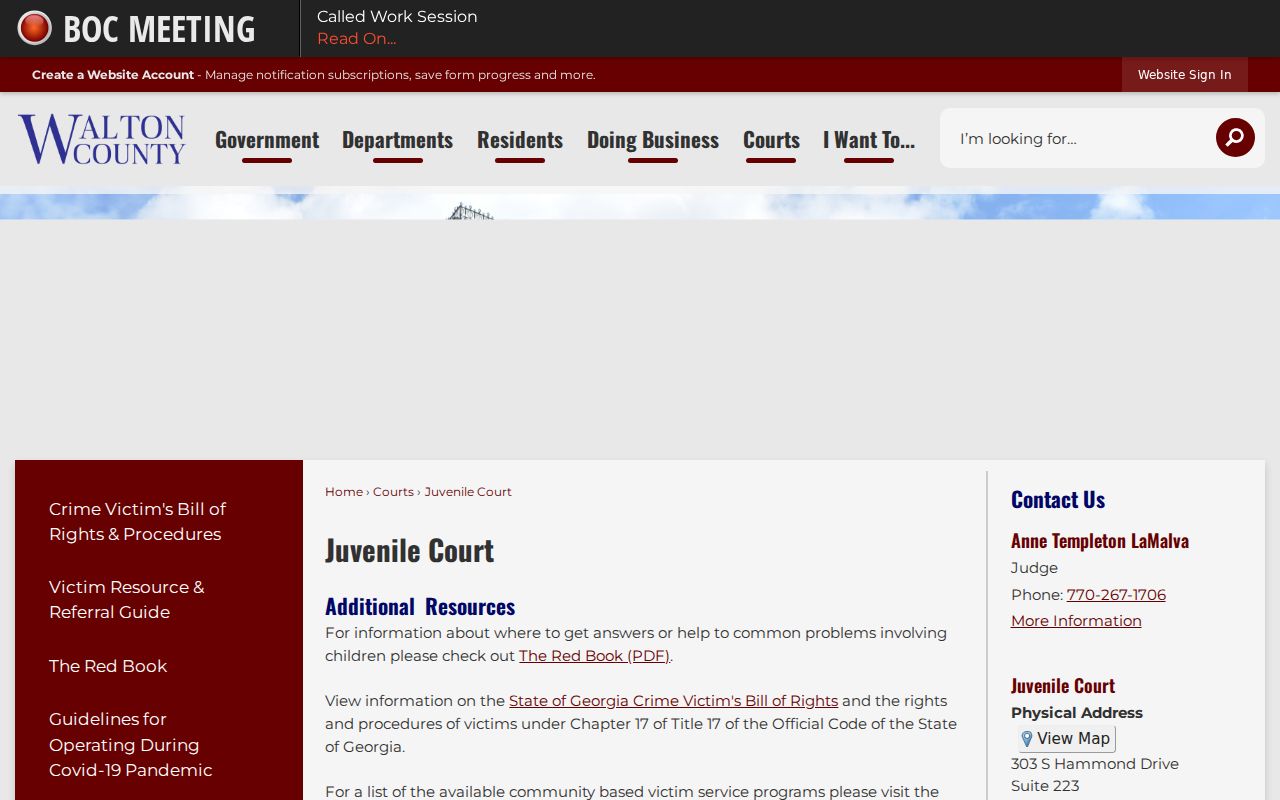
Task: Open State of Georgia Crime Victim's Bill of Rights
Action: pos(673,701)
